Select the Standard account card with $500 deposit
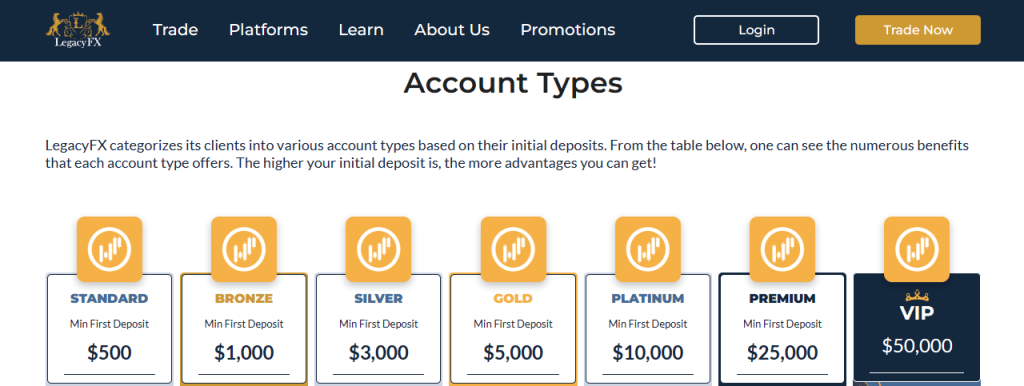This screenshot has width=1024, height=386. click(x=110, y=329)
